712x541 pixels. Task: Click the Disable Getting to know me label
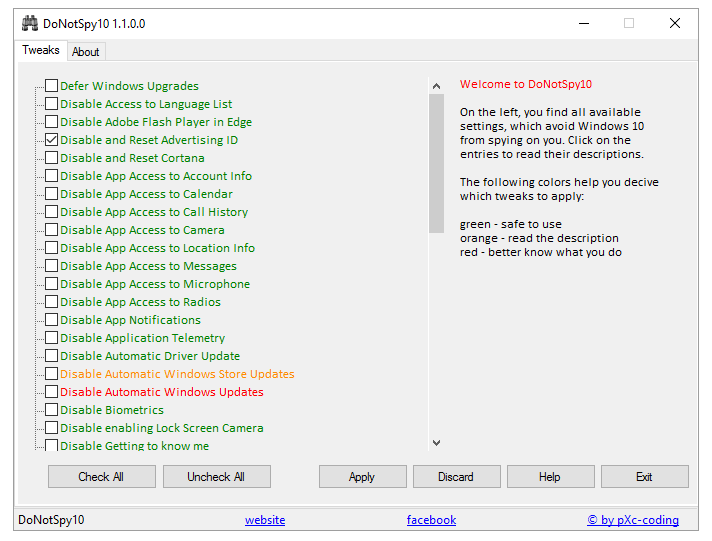(x=134, y=446)
